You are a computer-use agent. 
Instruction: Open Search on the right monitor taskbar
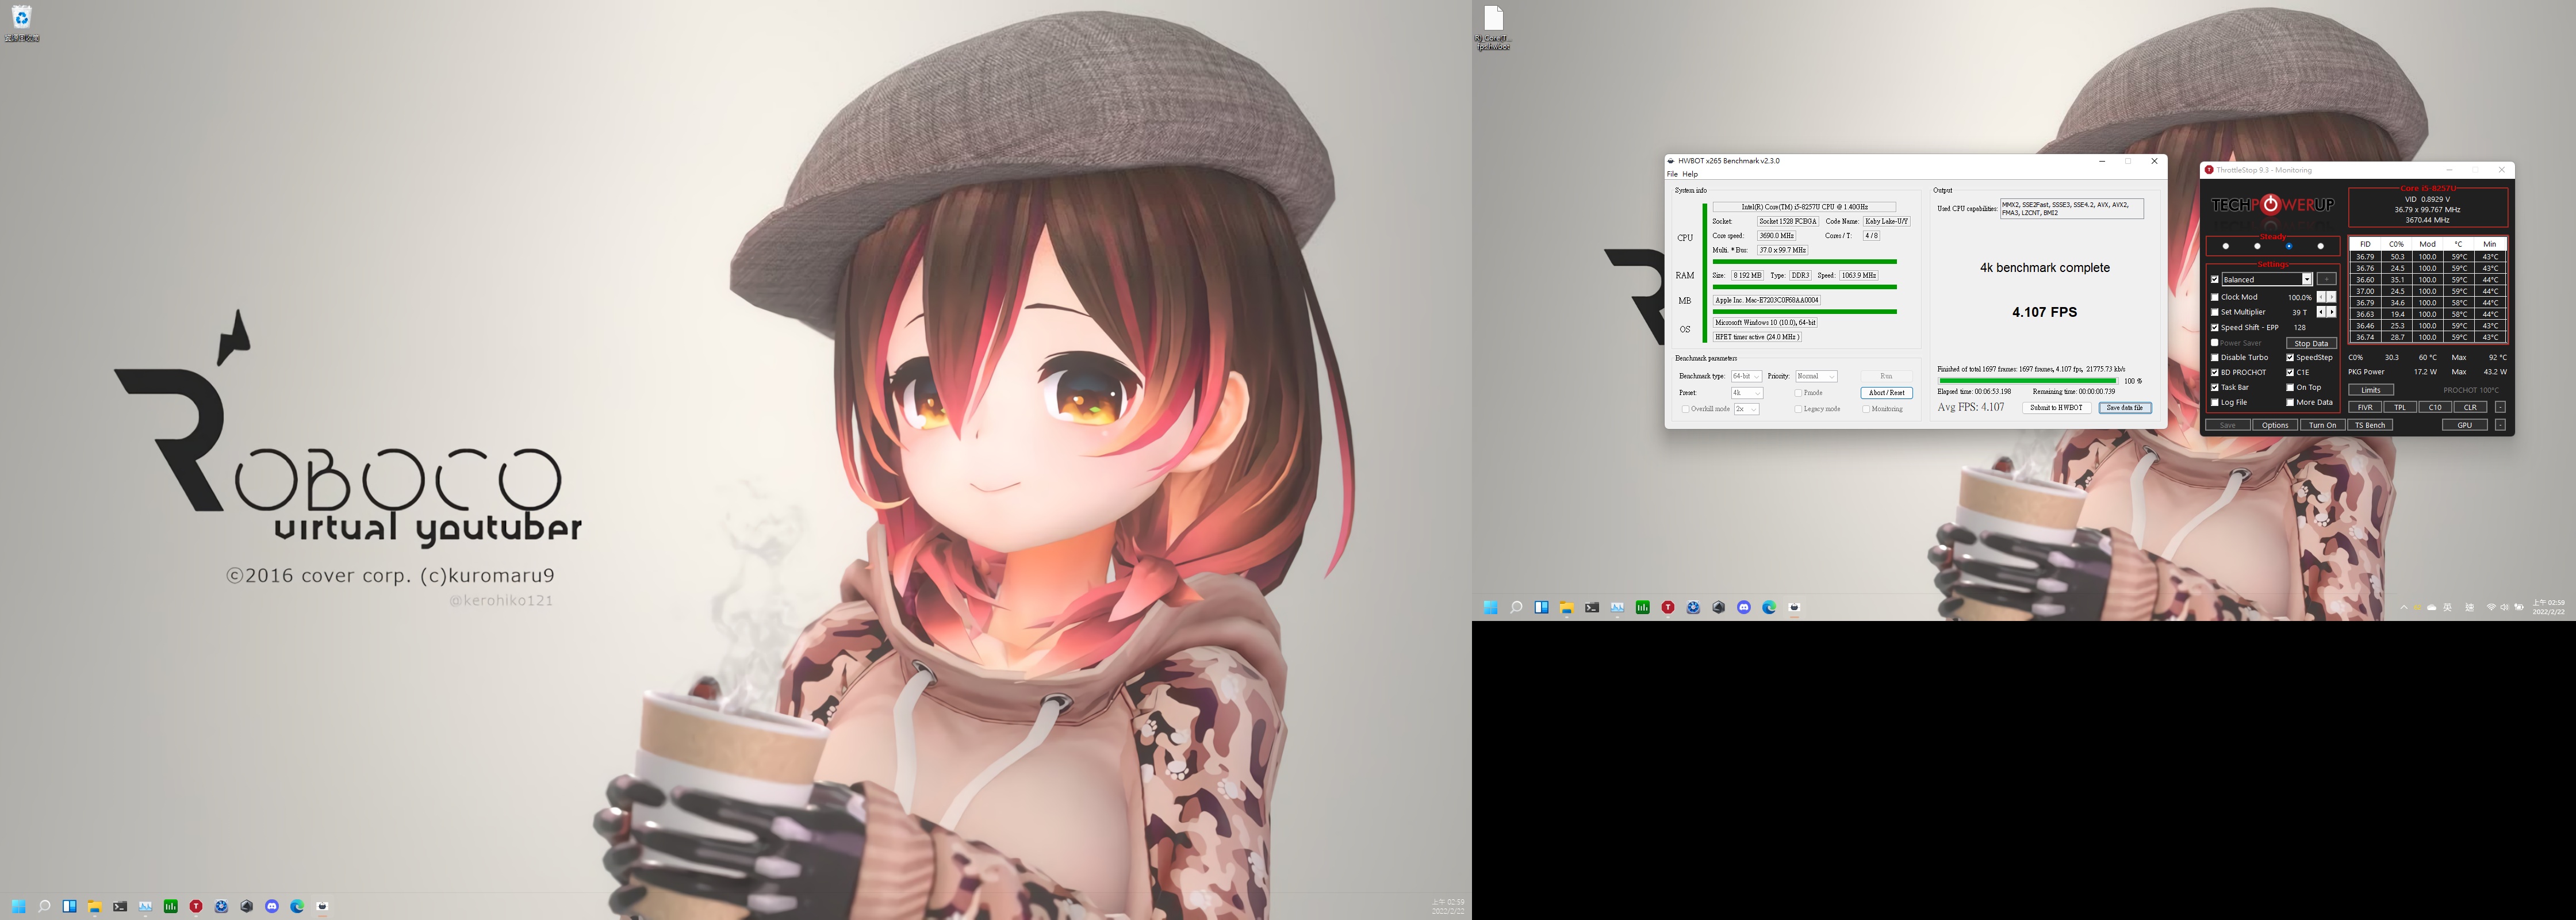(1516, 607)
